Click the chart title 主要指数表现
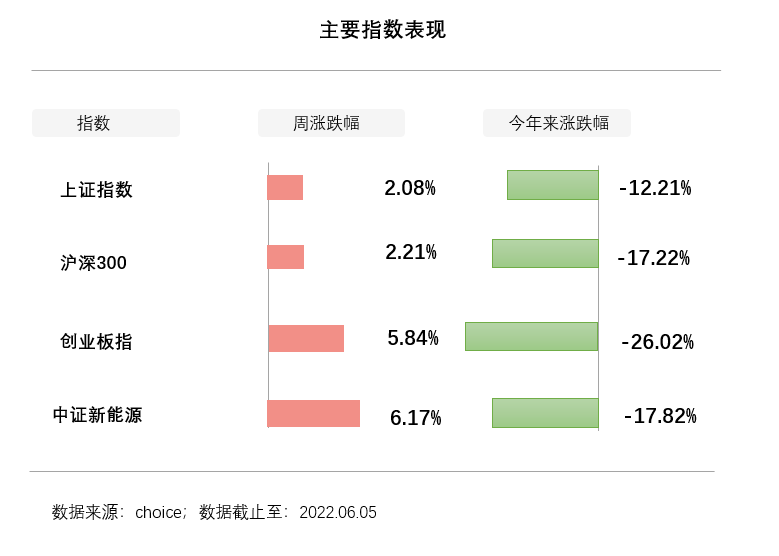 (383, 30)
